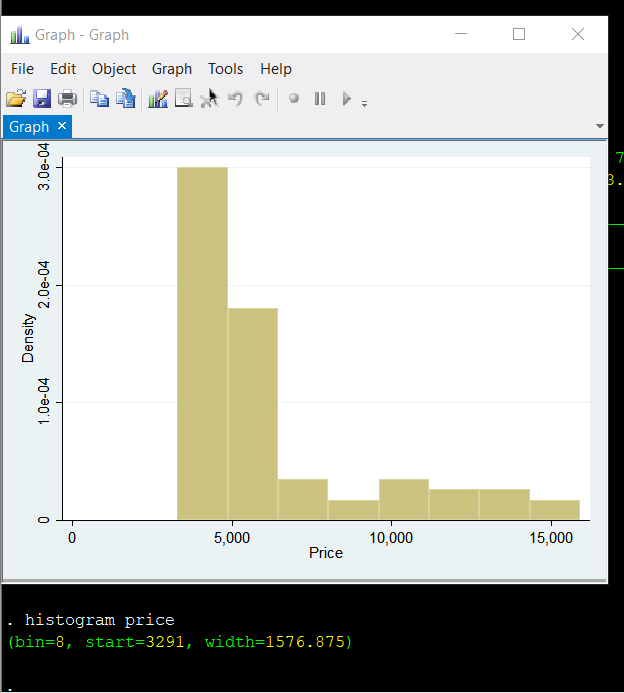Click the Copy graph toolbar icon
This screenshot has width=624, height=693.
[x=99, y=99]
